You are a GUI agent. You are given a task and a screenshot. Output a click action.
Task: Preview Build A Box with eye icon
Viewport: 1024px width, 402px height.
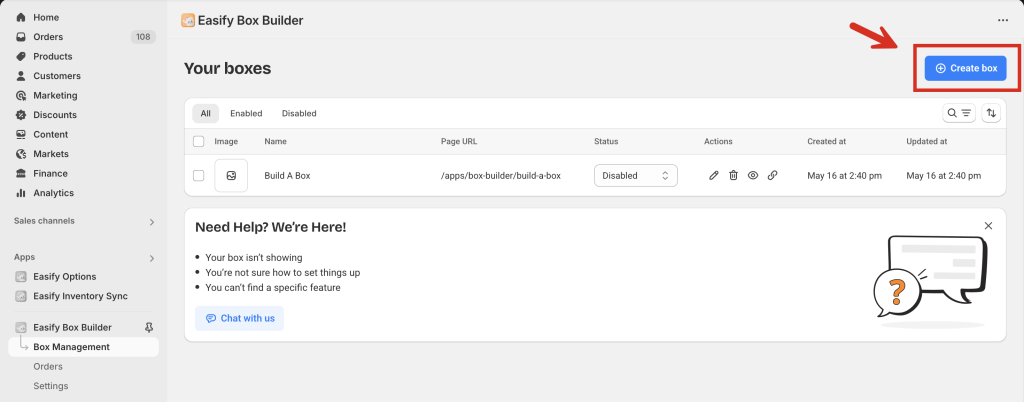click(753, 176)
